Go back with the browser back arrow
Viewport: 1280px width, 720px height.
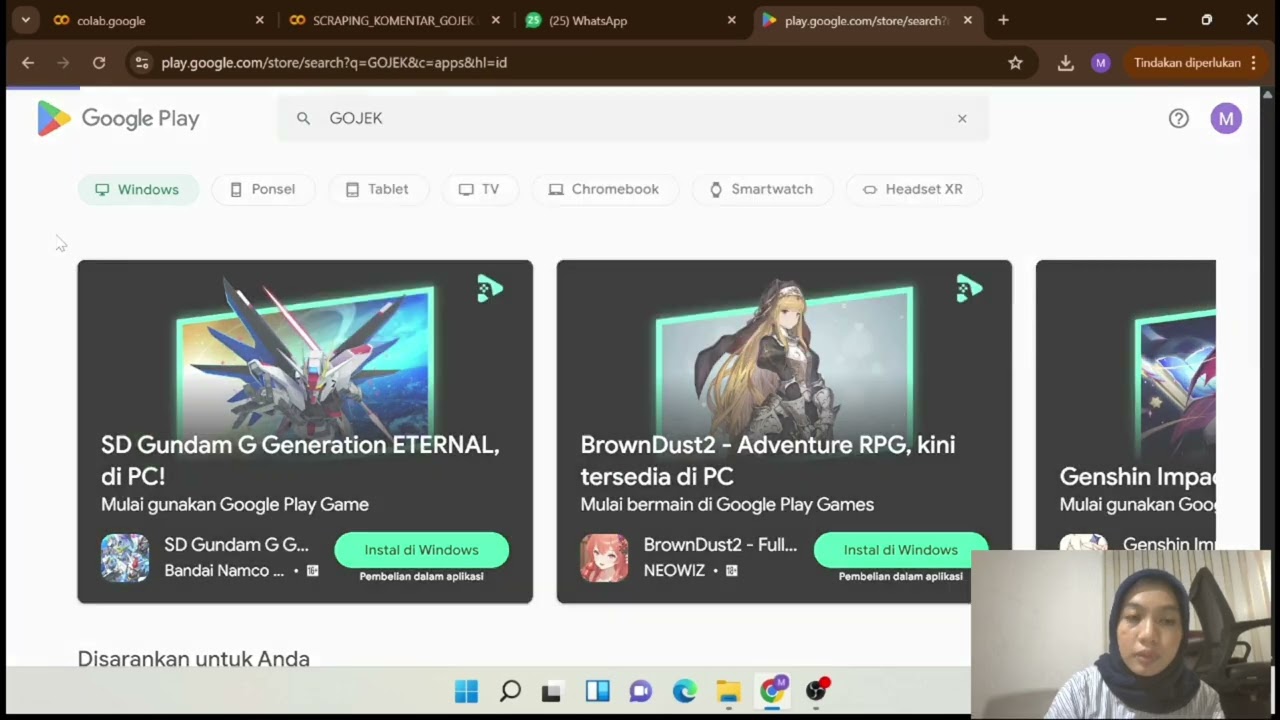28,63
